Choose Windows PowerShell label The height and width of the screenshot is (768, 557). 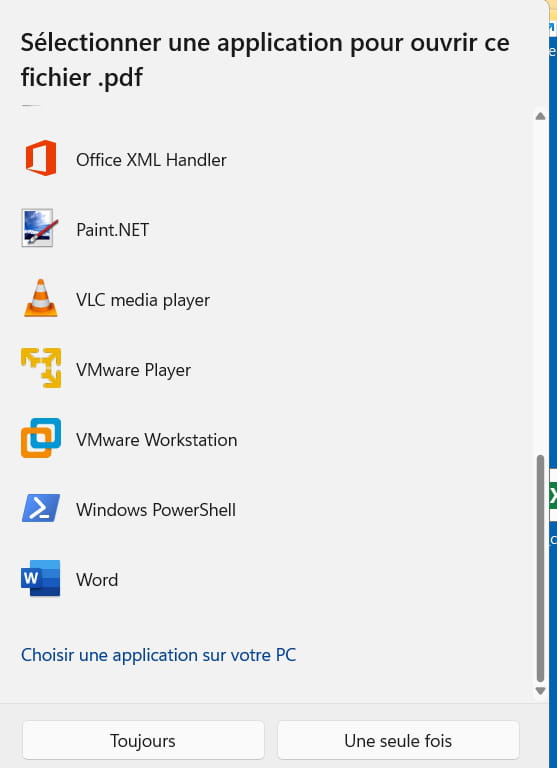(156, 510)
